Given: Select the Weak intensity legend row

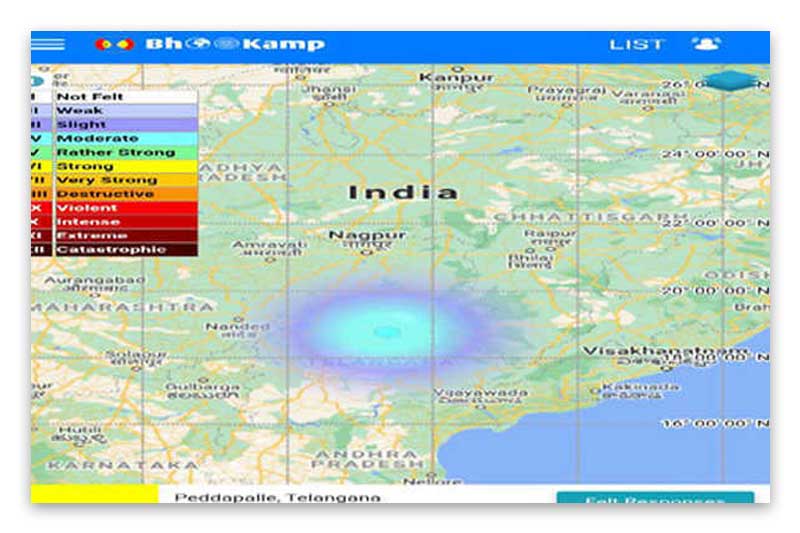Looking at the screenshot, I should pos(114,110).
